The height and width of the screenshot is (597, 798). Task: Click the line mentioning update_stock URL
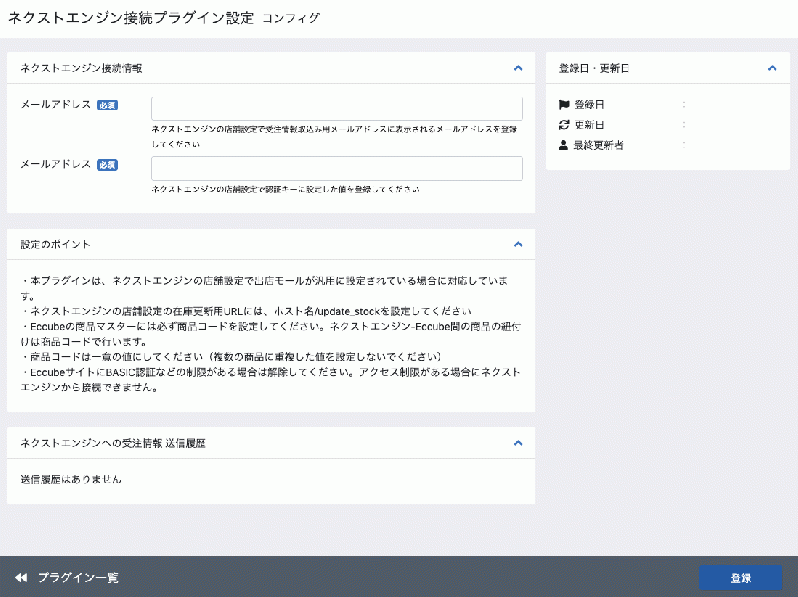[x=246, y=311]
